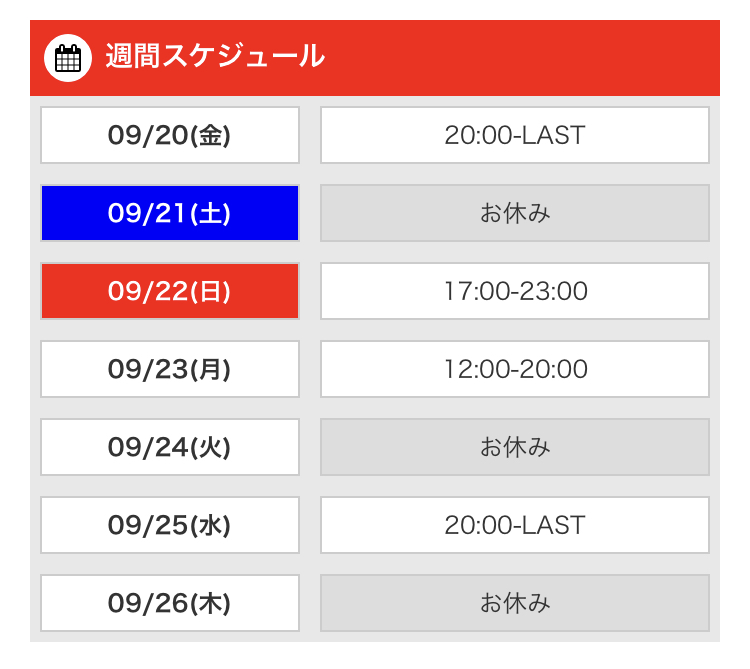Click the 17:00-23:00 time slot
Viewport: 750px width, 669px height.
(x=515, y=291)
